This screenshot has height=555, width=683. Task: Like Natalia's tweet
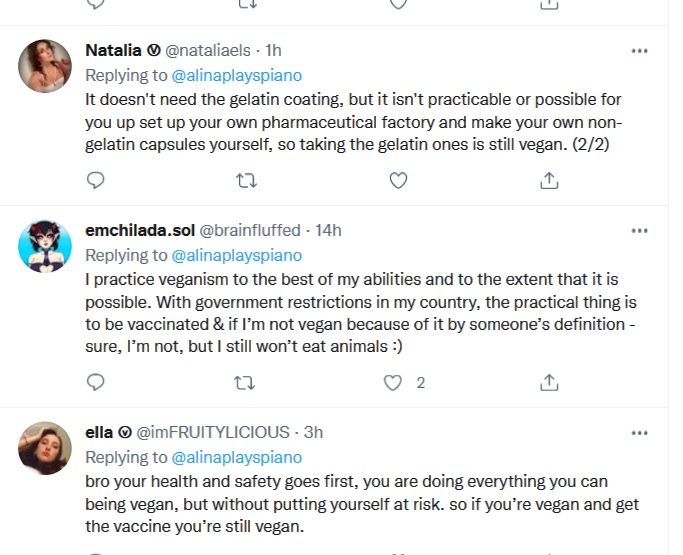click(x=398, y=180)
